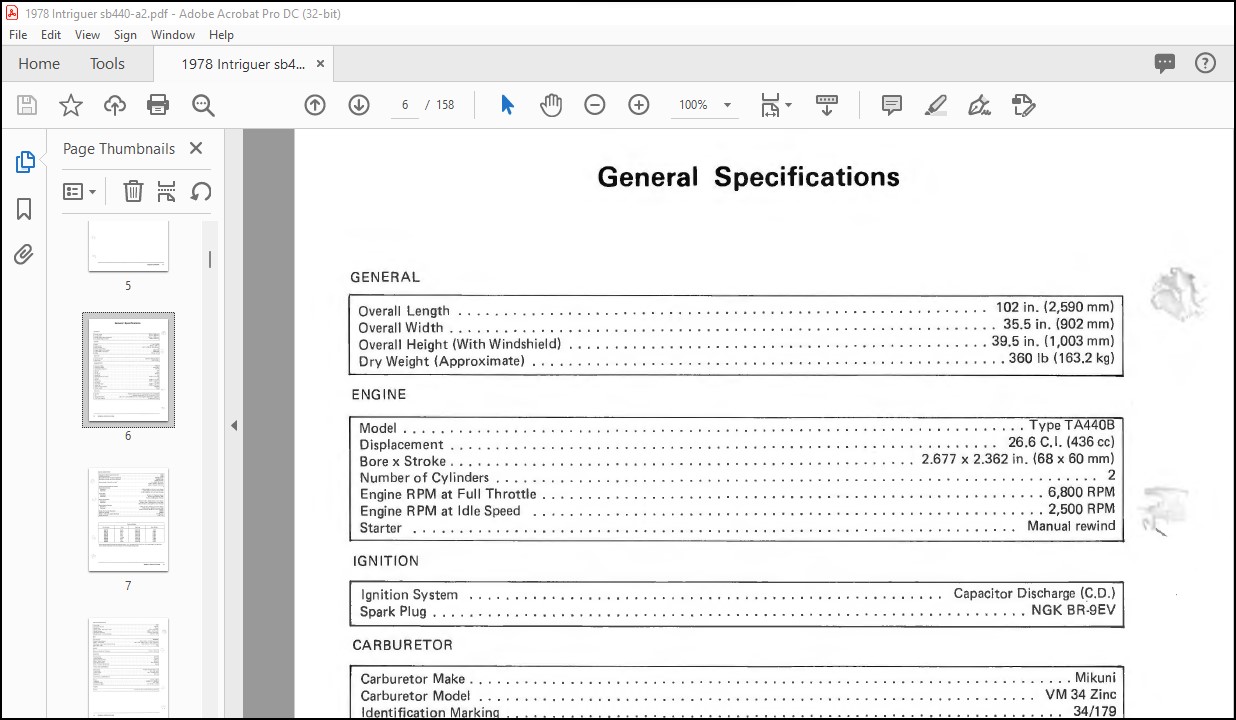Zoom out with the minus button
1236x720 pixels.
(595, 105)
